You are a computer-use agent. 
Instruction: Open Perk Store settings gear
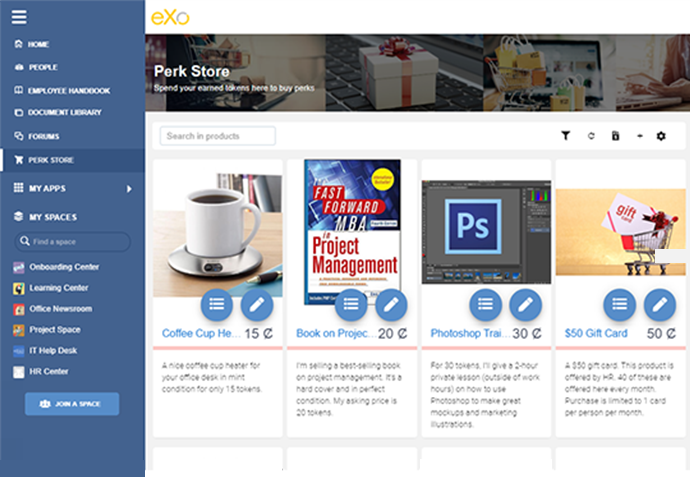661,136
